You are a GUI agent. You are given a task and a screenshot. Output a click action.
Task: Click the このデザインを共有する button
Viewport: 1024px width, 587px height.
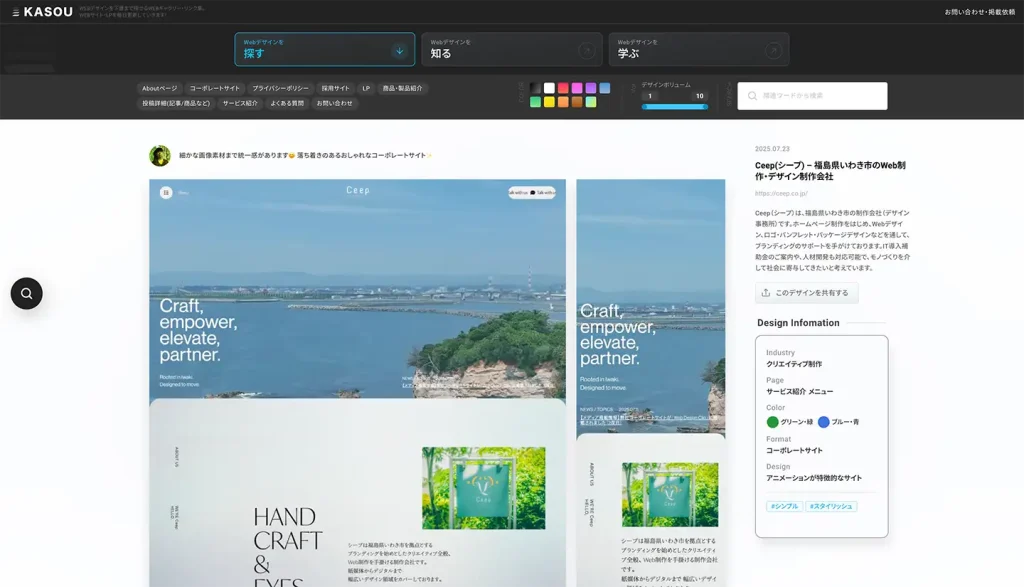pos(806,293)
